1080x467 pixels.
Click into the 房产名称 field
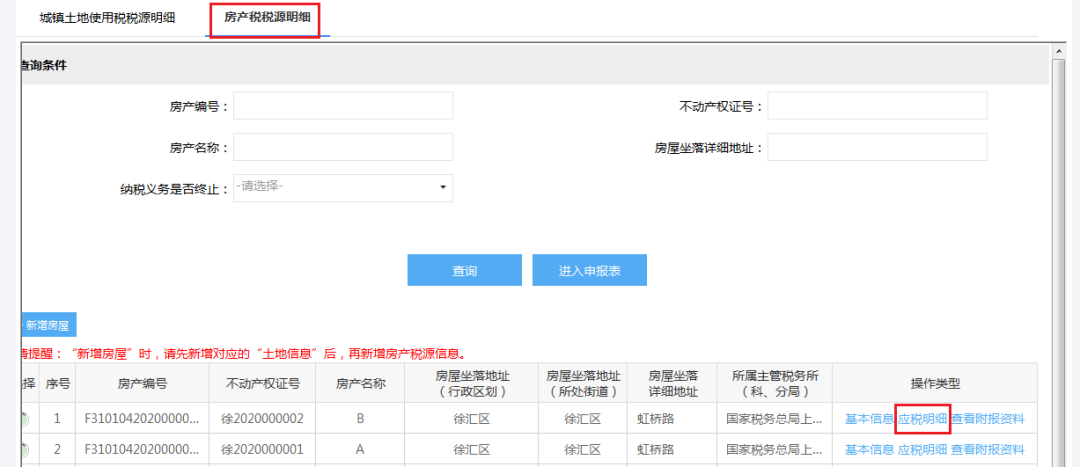tap(342, 147)
